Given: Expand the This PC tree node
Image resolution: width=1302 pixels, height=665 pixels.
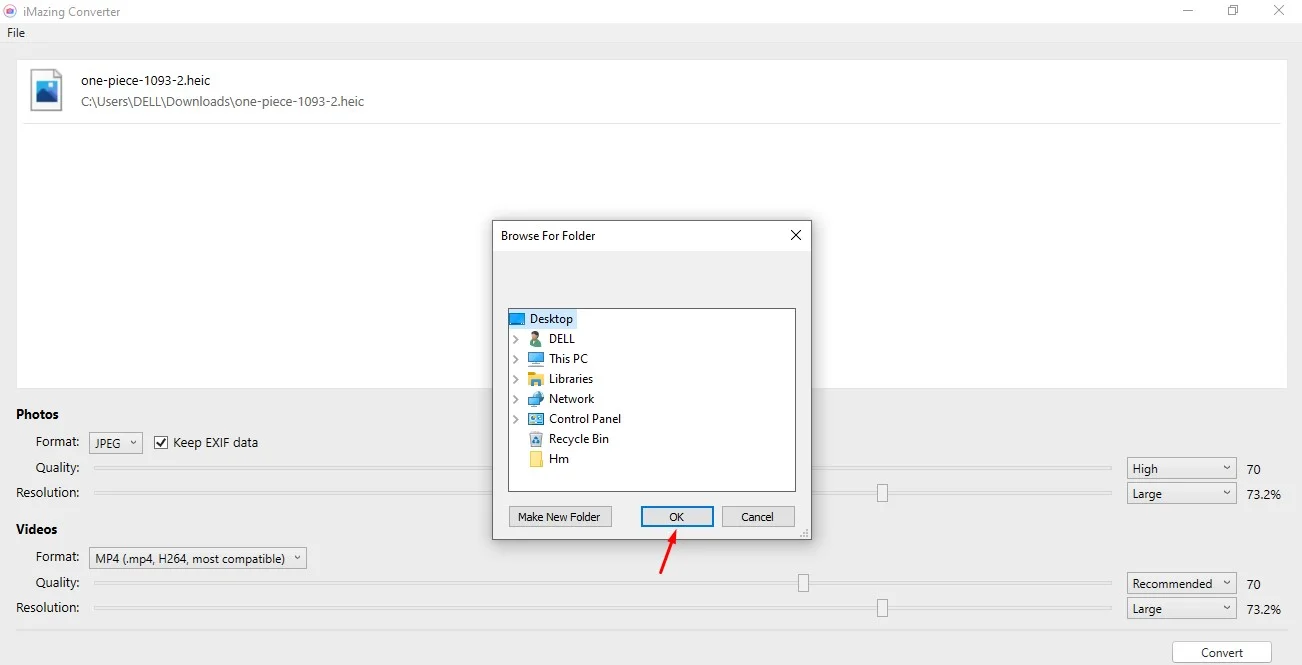Looking at the screenshot, I should [516, 359].
